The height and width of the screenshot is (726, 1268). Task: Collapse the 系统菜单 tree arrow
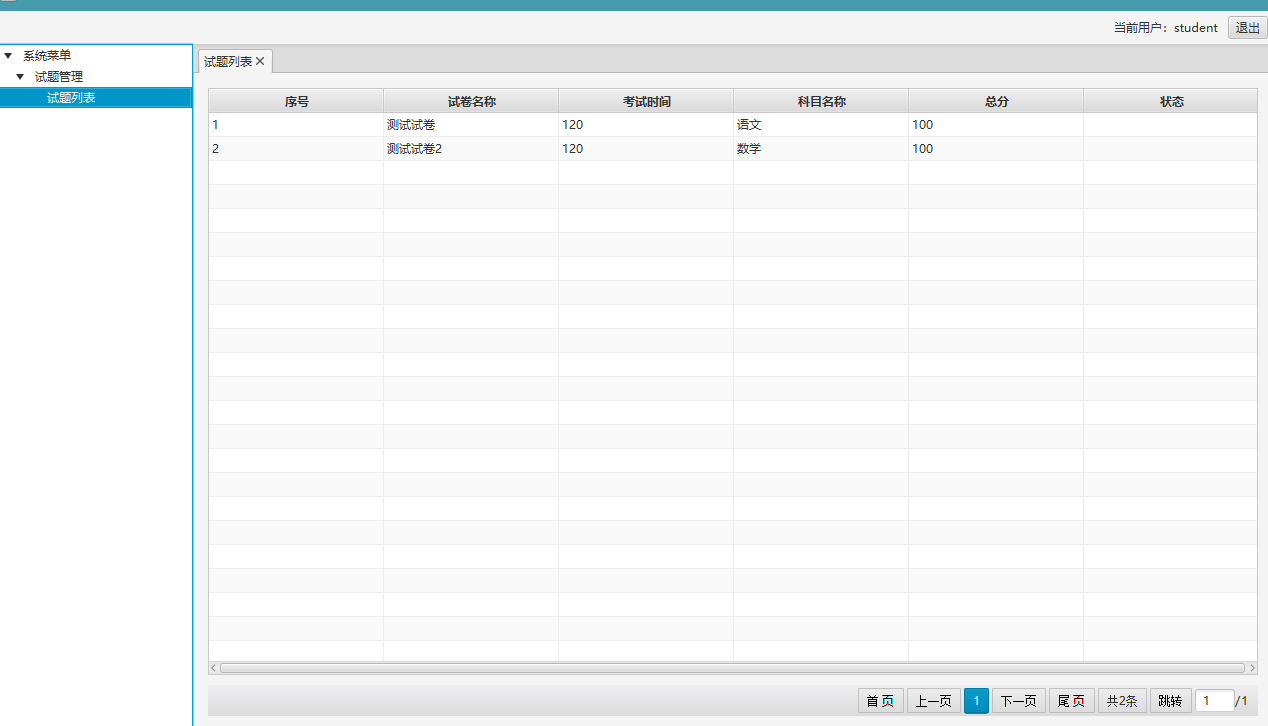(9, 56)
